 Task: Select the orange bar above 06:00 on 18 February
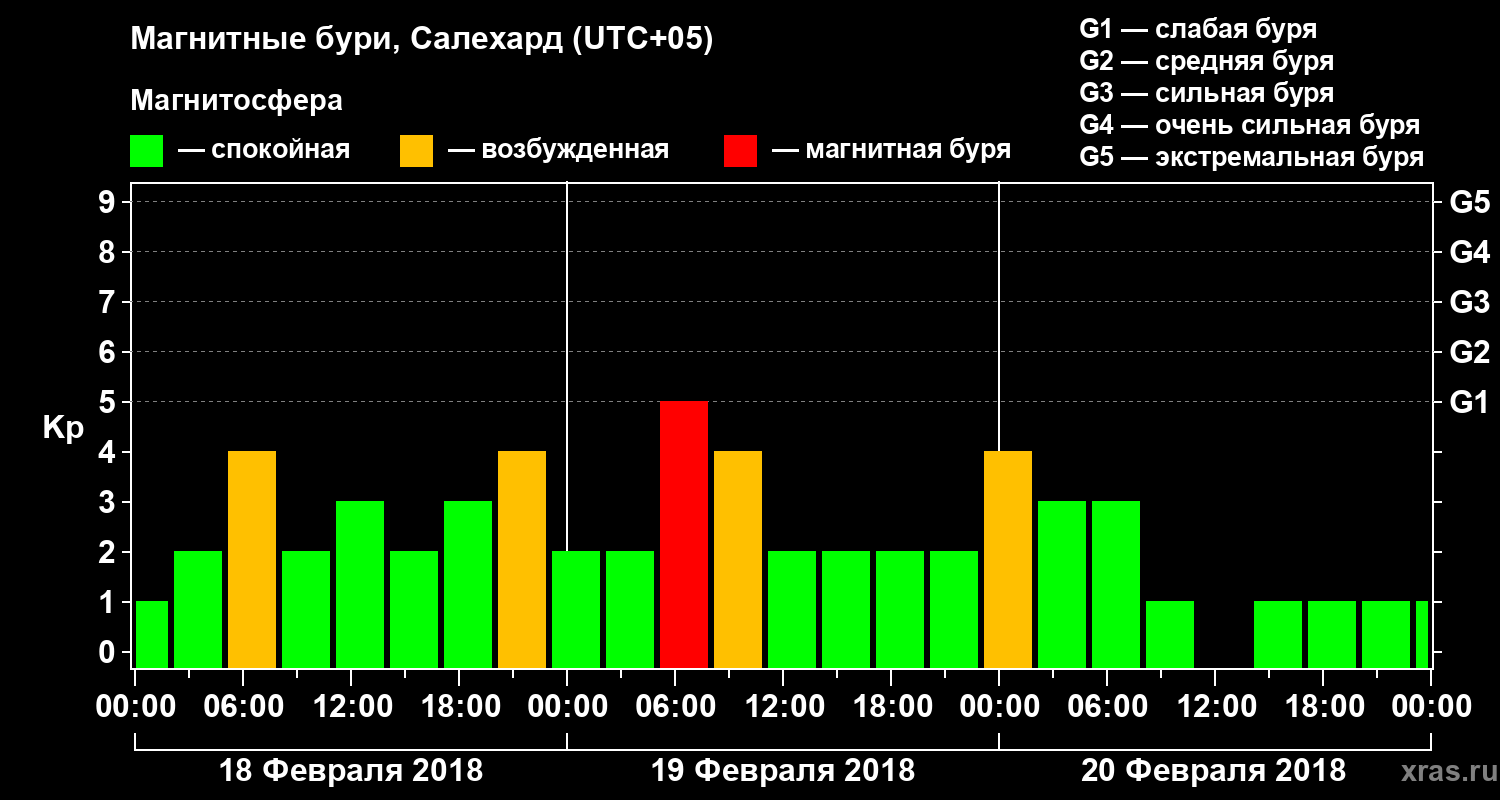tap(252, 560)
